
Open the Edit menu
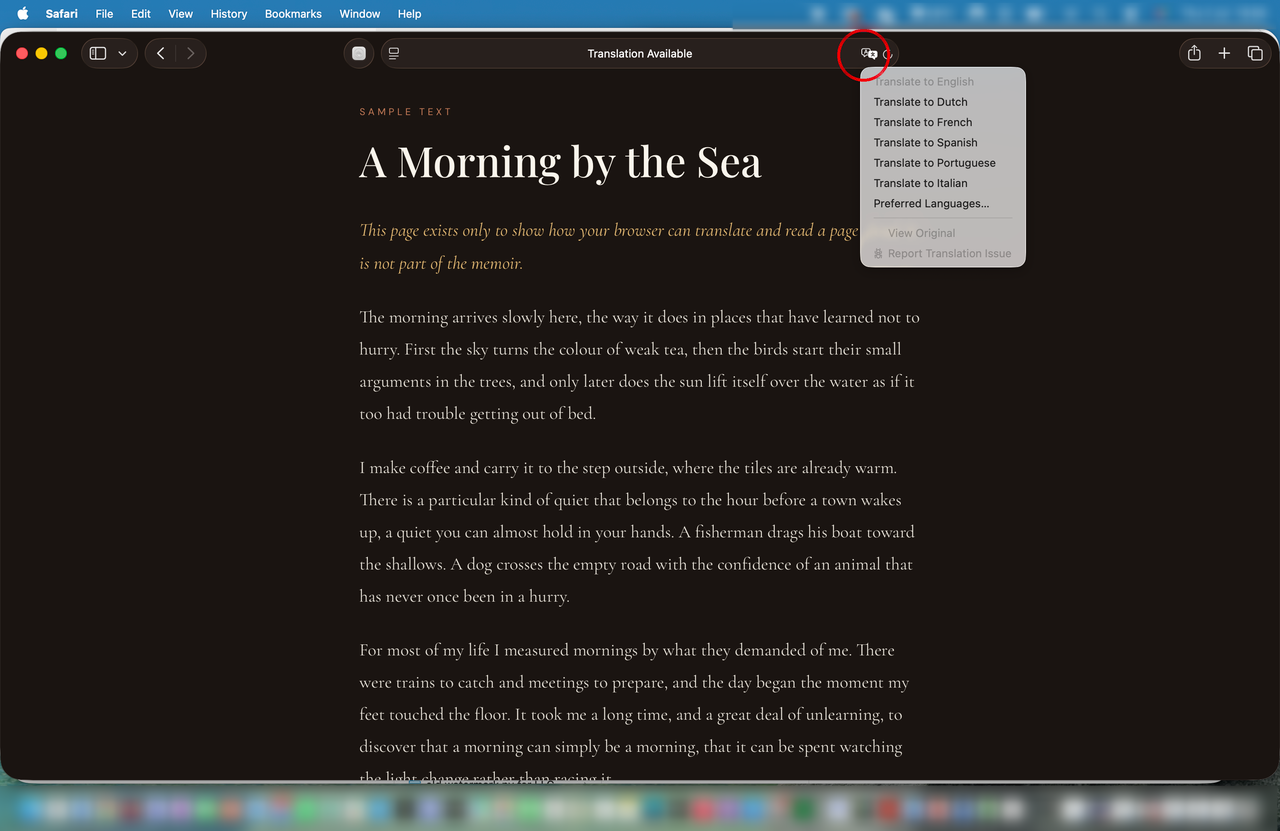click(141, 14)
